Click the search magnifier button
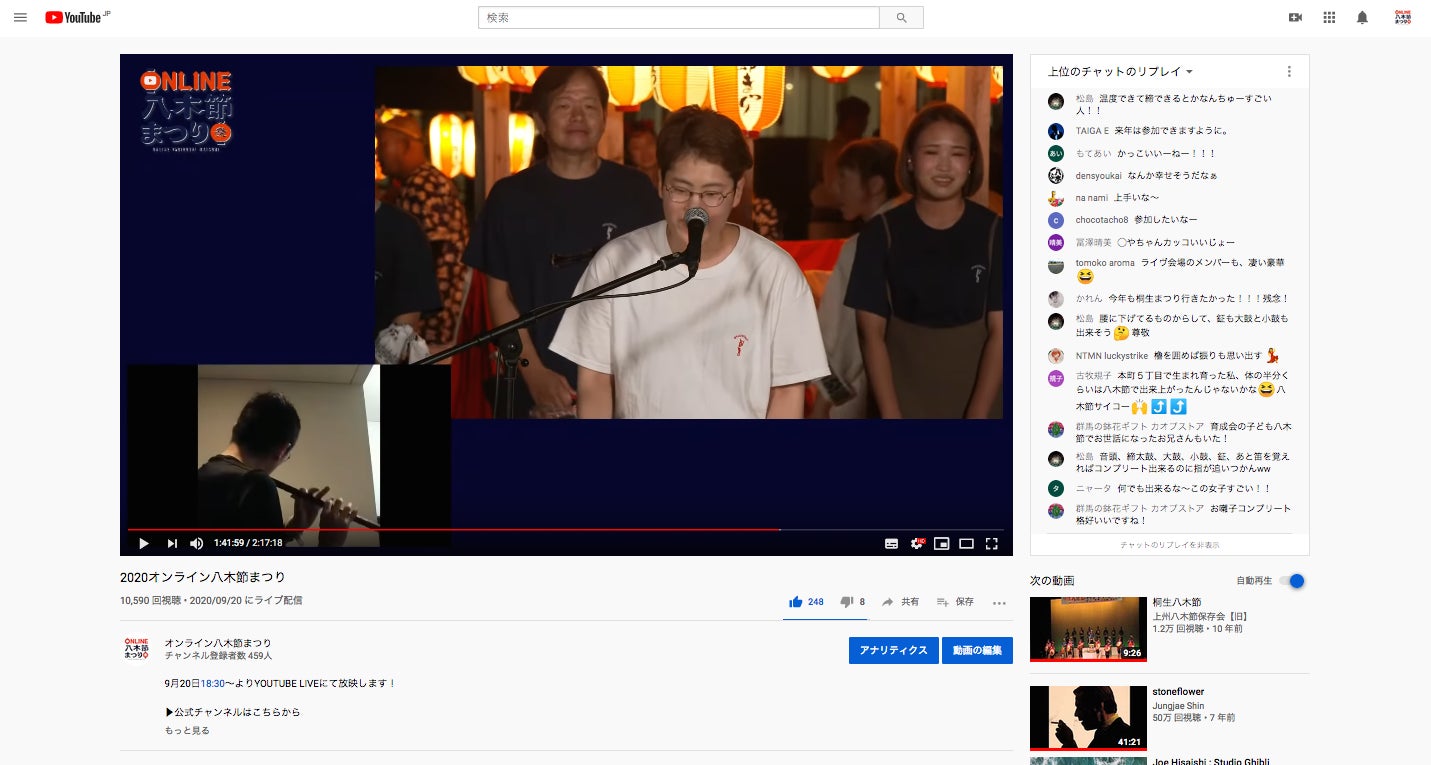This screenshot has height=765, width=1431. 901,18
